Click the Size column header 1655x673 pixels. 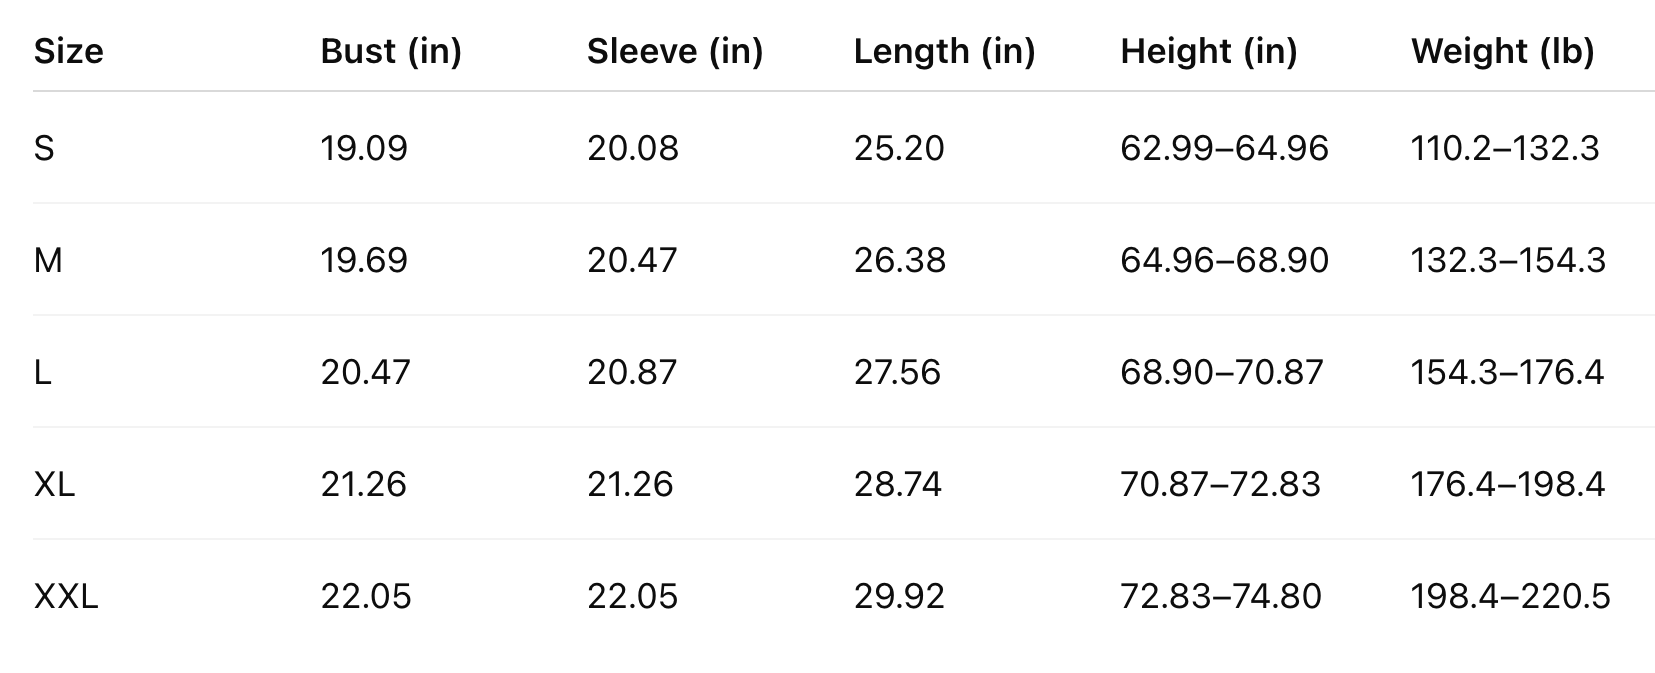pos(69,51)
